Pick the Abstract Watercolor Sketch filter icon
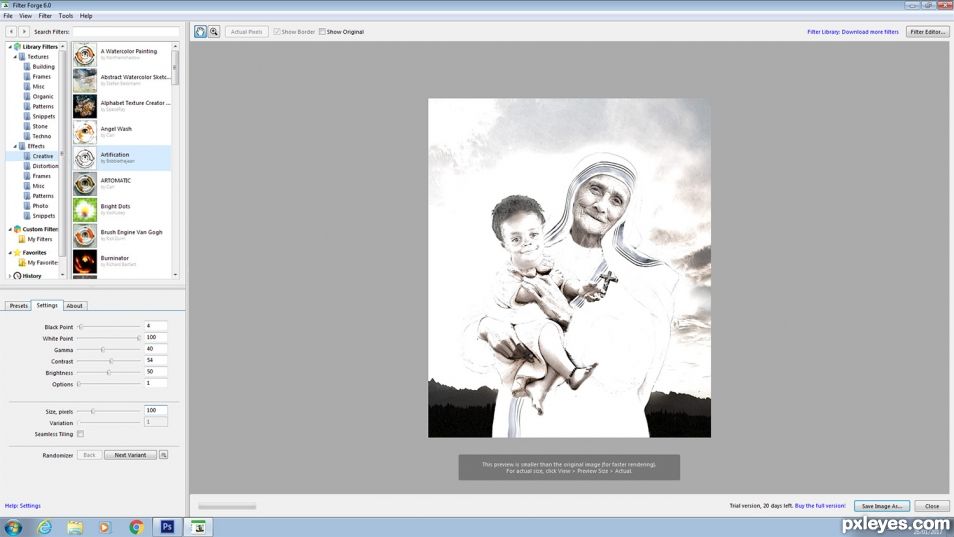 [x=85, y=80]
